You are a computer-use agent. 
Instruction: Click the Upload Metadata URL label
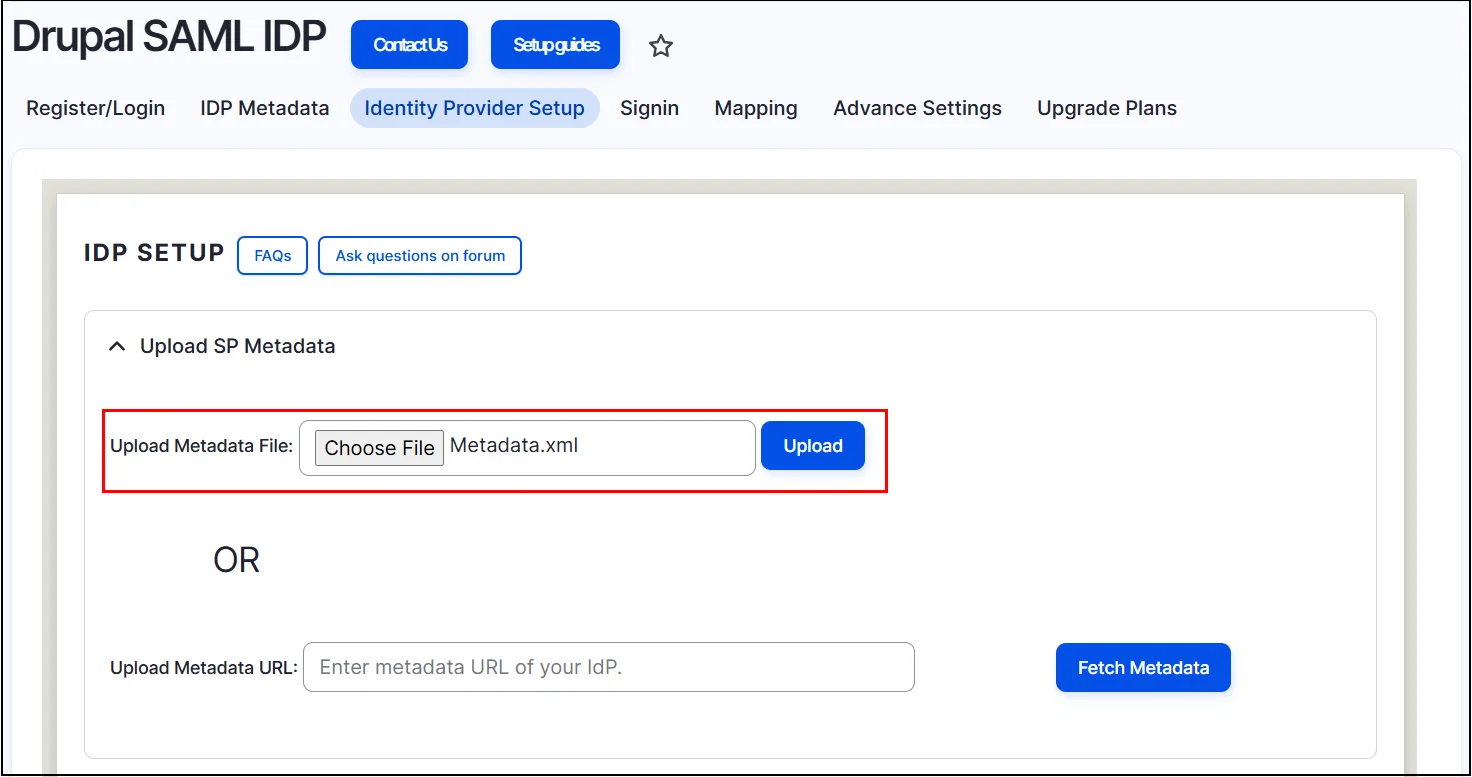(x=204, y=668)
